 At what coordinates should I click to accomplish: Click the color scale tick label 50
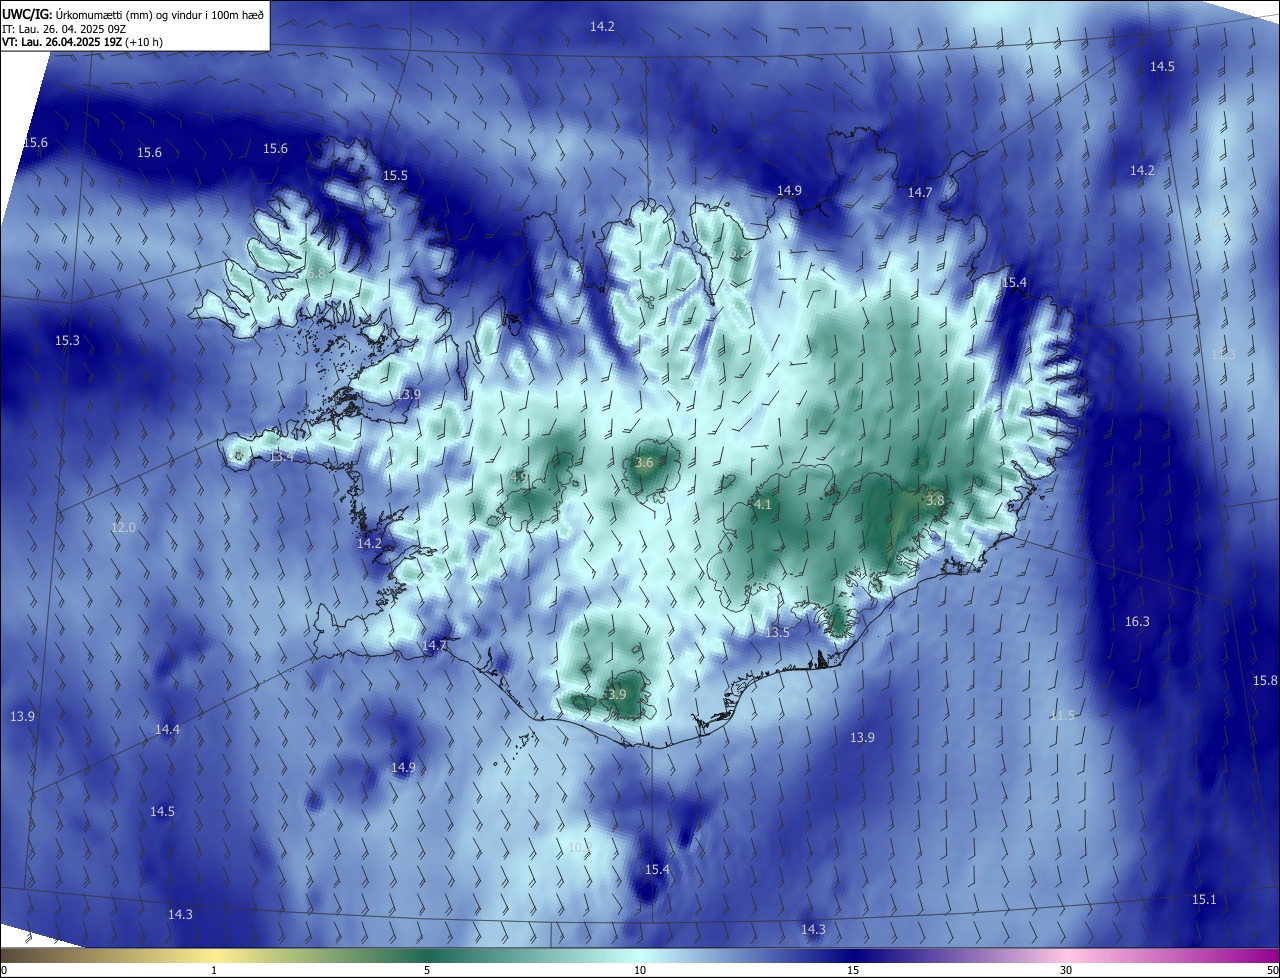tap(1273, 970)
